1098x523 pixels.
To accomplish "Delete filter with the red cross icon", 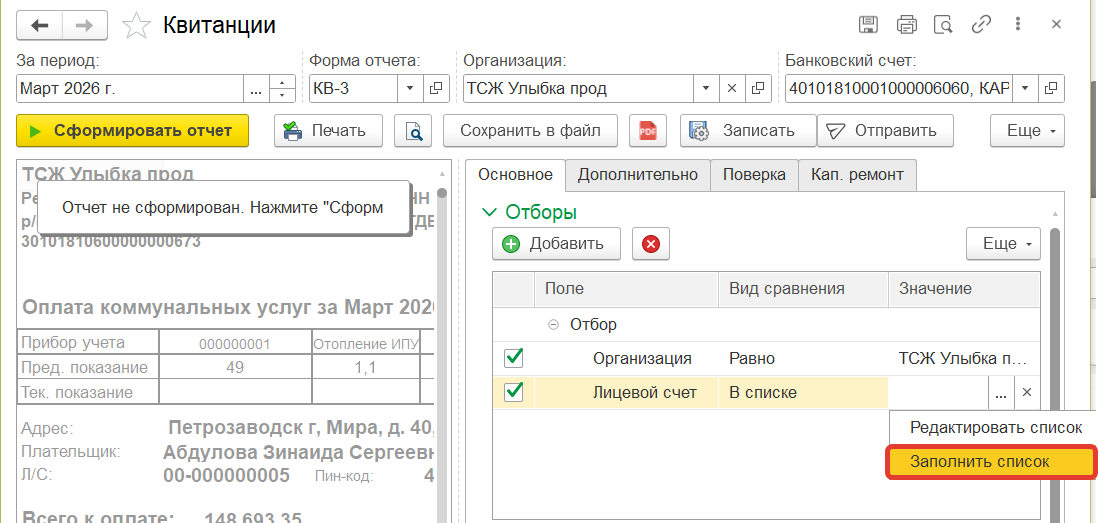I will [x=650, y=244].
